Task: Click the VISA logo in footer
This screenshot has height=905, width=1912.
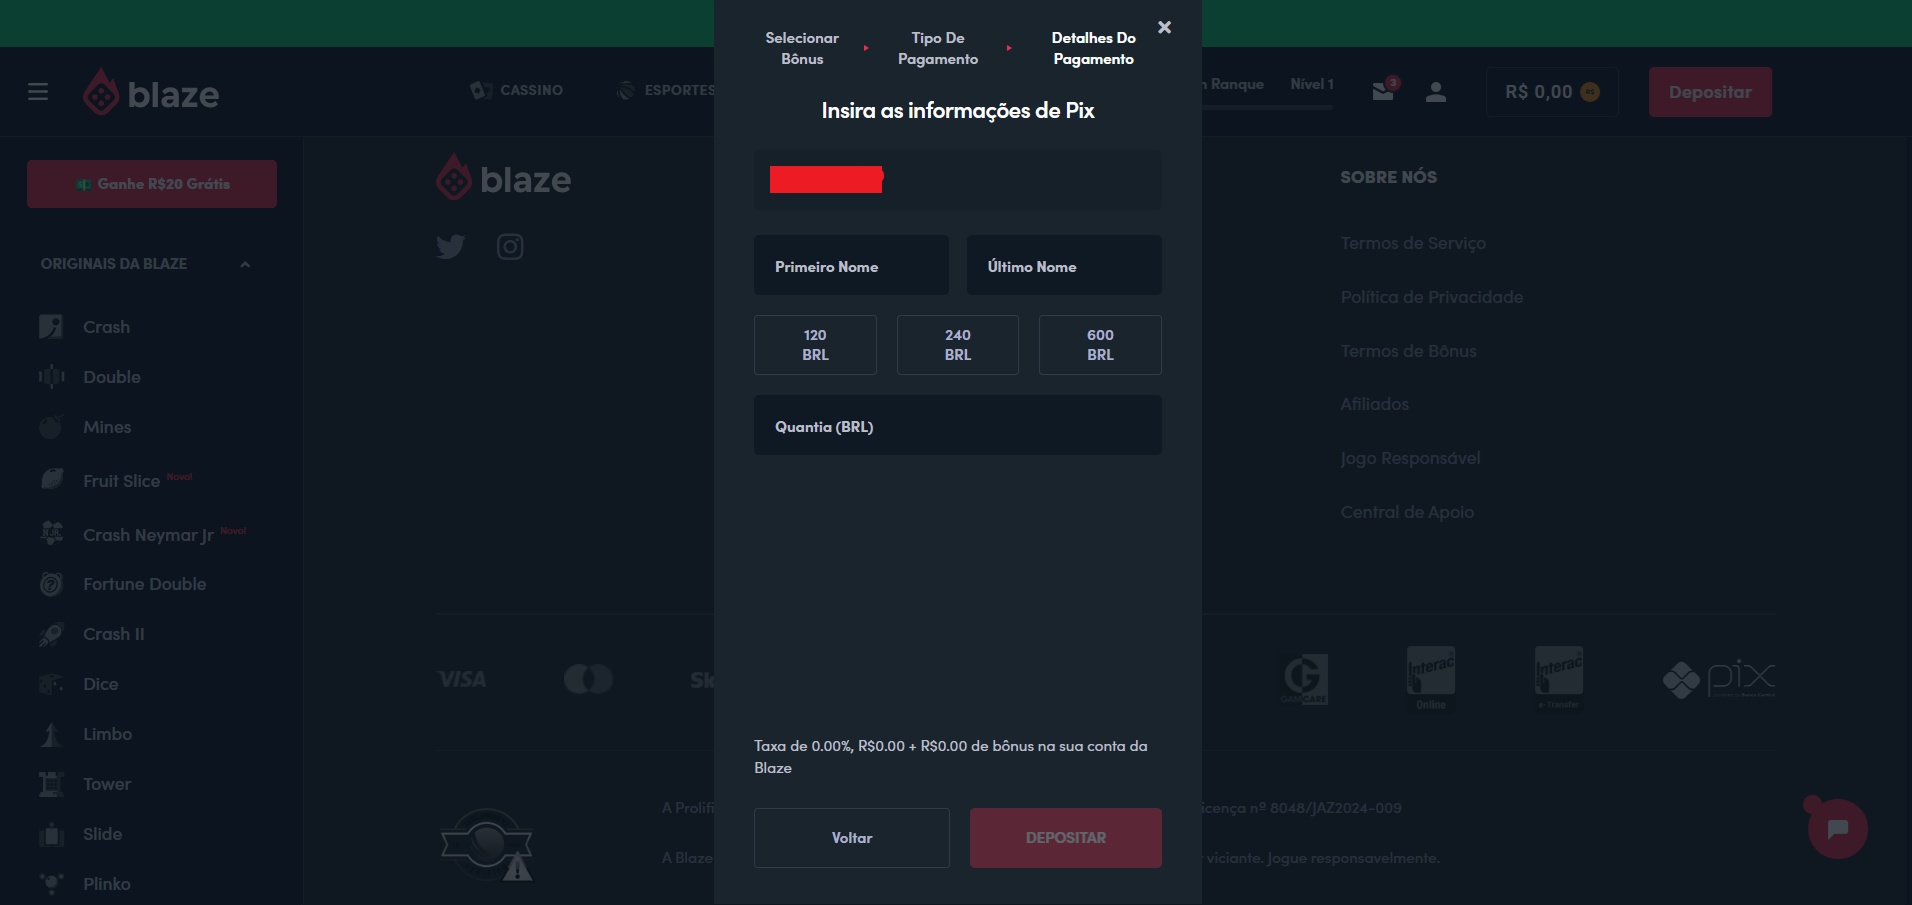Action: 462,679
